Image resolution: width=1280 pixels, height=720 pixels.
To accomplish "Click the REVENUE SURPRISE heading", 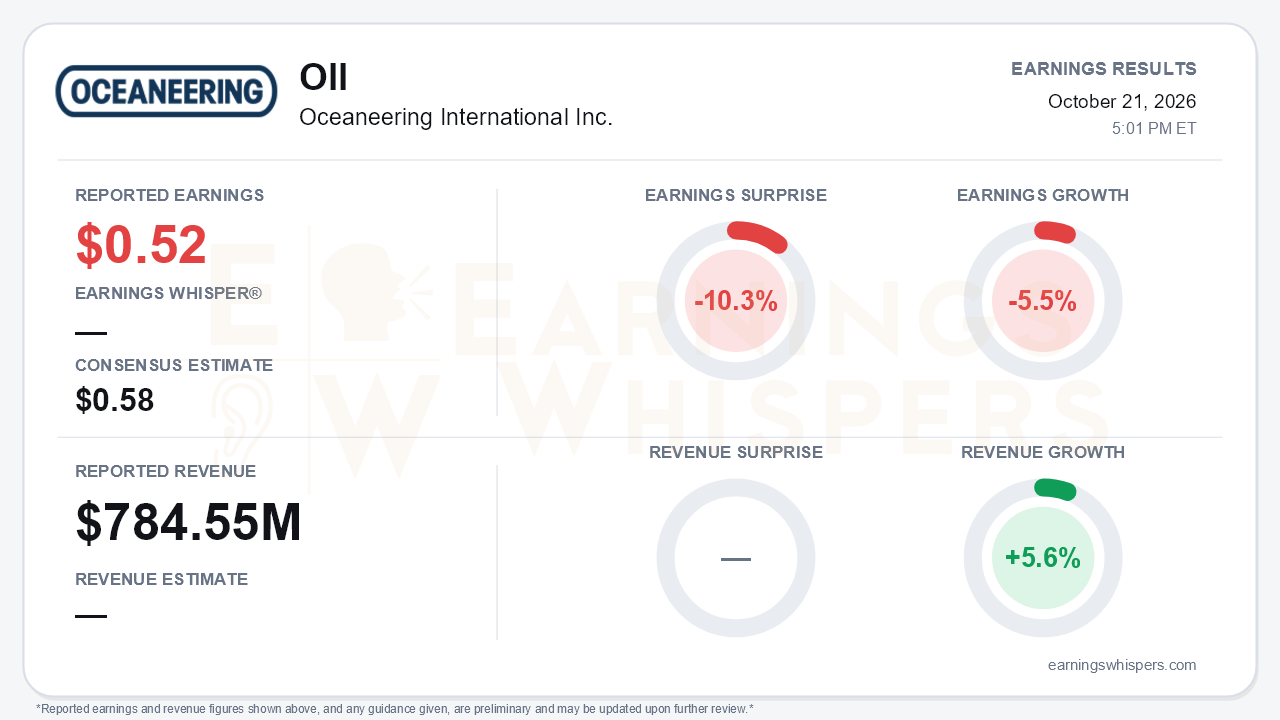I will (736, 452).
